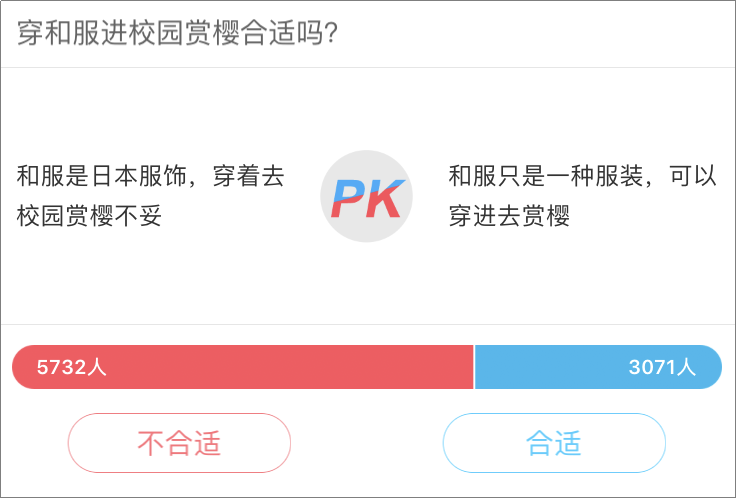Click the white divider between red and blue bars

pyautogui.click(x=474, y=367)
